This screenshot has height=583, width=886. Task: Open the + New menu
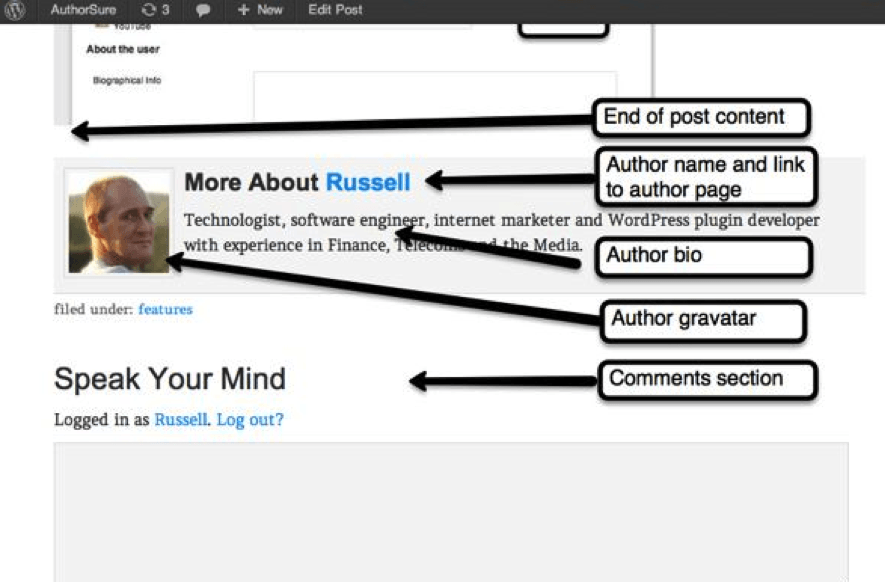pyautogui.click(x=260, y=10)
